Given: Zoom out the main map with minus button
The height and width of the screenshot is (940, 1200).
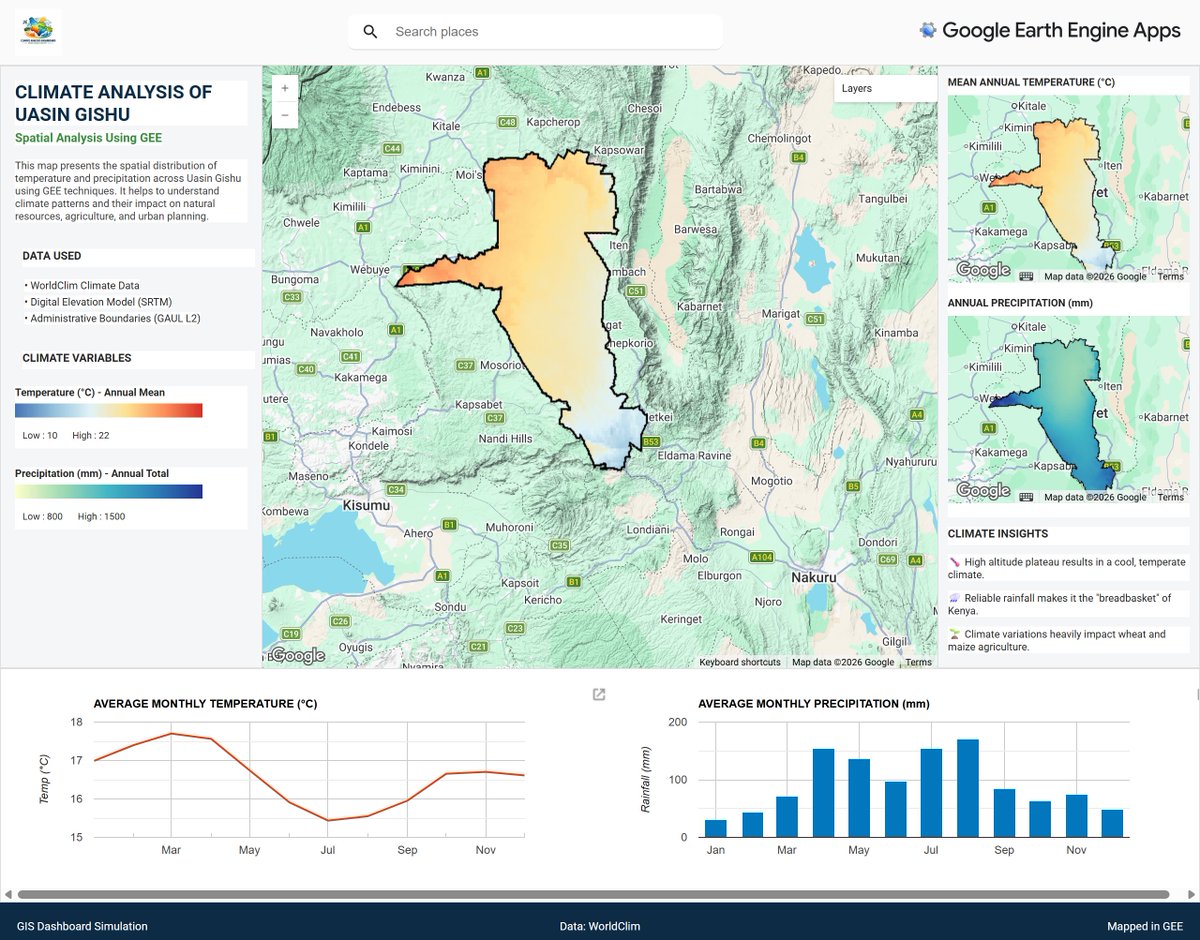Looking at the screenshot, I should coord(284,115).
